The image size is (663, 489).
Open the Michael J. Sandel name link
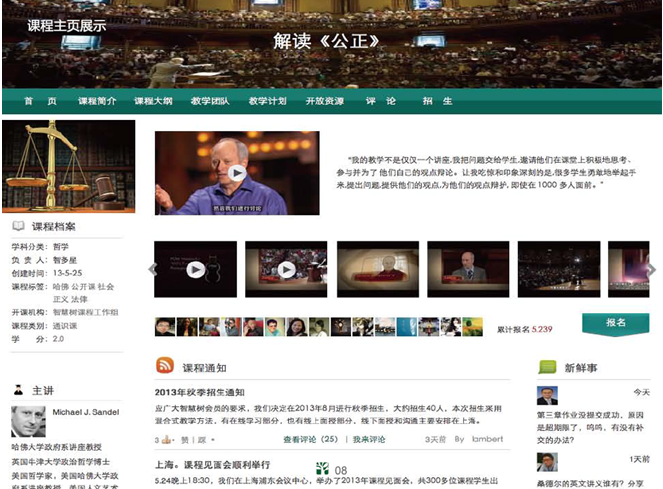[x=86, y=412]
